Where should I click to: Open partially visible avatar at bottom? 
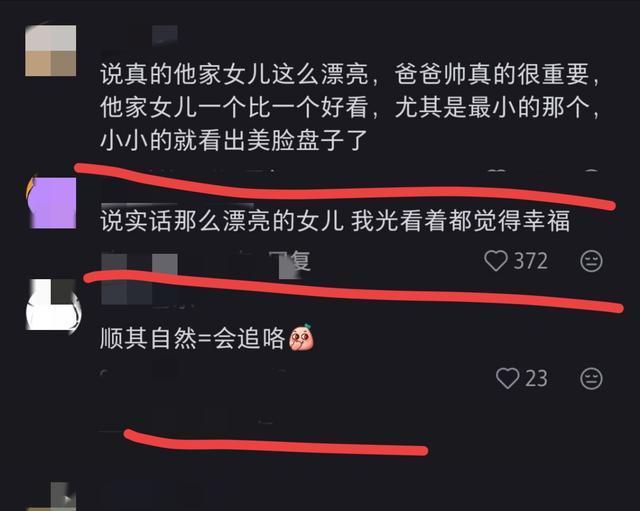(x=51, y=496)
